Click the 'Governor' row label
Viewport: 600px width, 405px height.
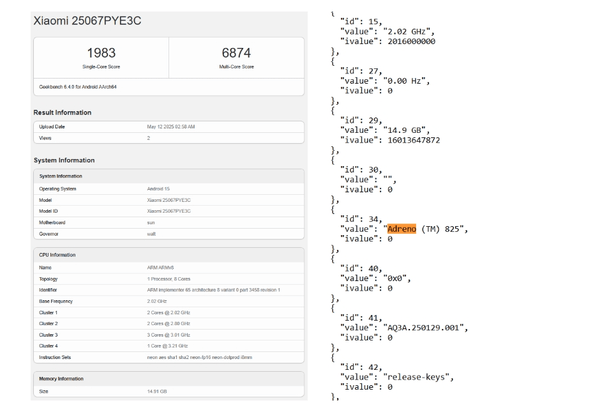48,234
